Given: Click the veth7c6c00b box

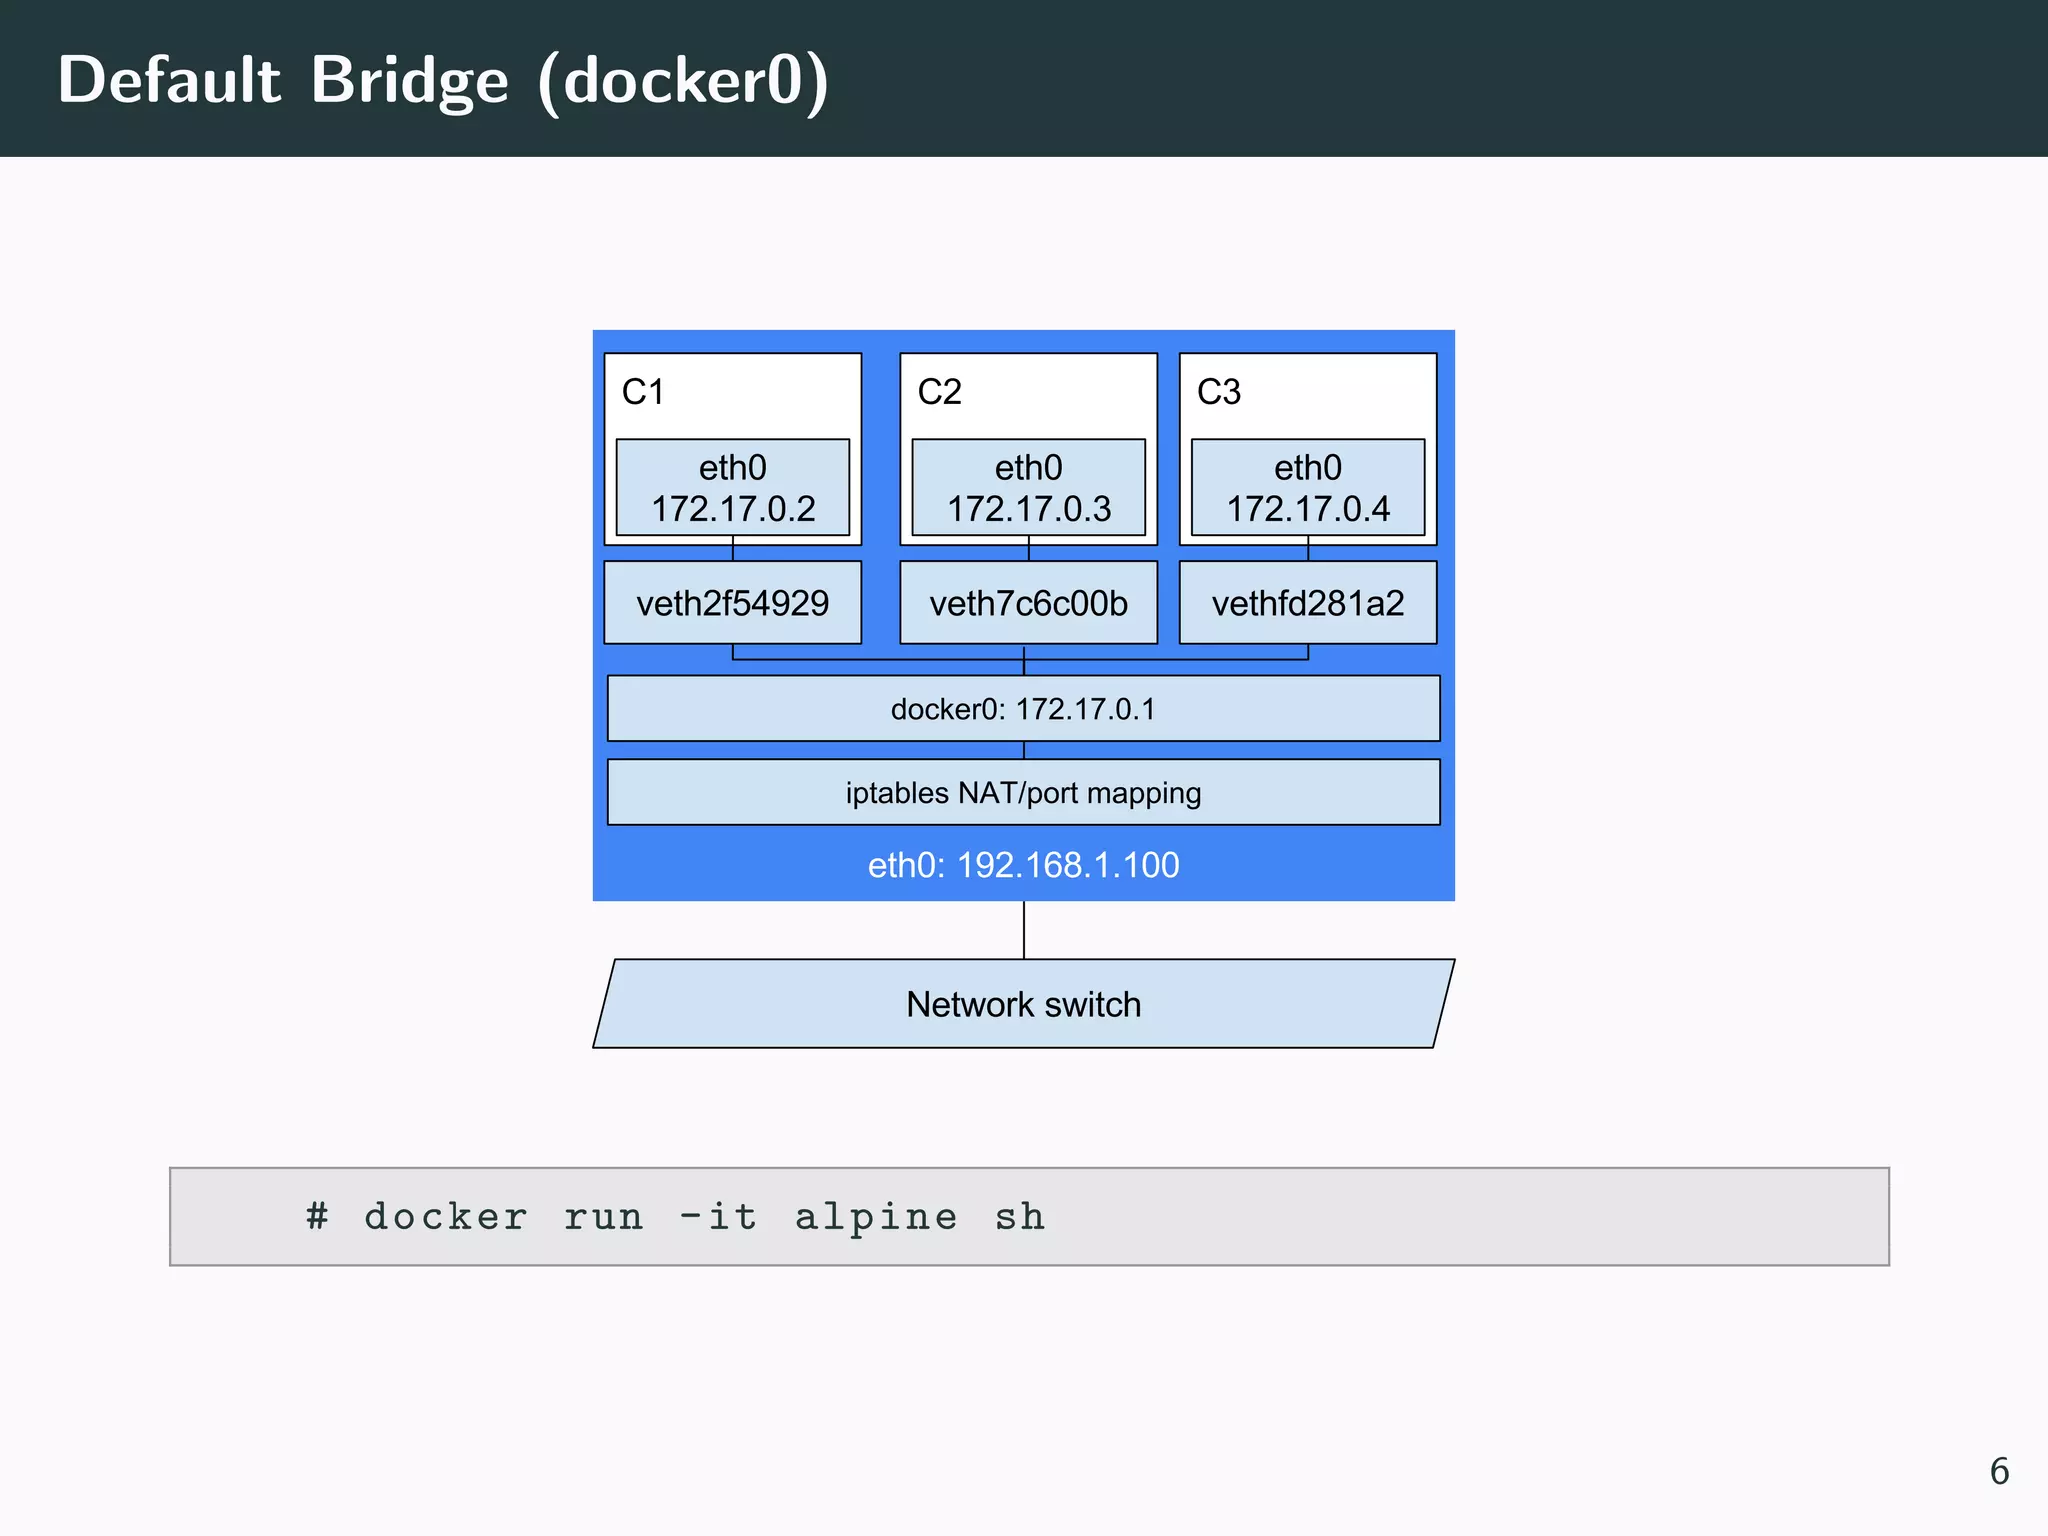Looking at the screenshot, I should 1028,603.
